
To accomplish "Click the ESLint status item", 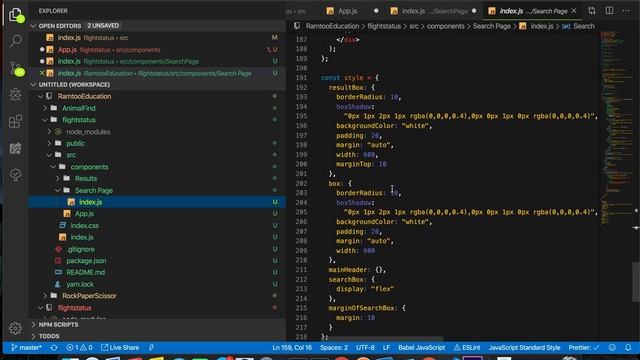I will [467, 348].
